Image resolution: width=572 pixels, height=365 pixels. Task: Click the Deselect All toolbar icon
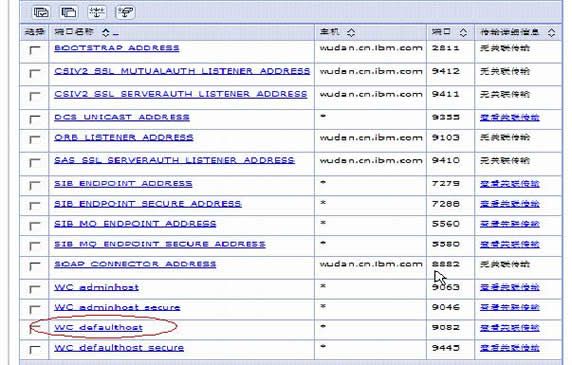point(69,12)
